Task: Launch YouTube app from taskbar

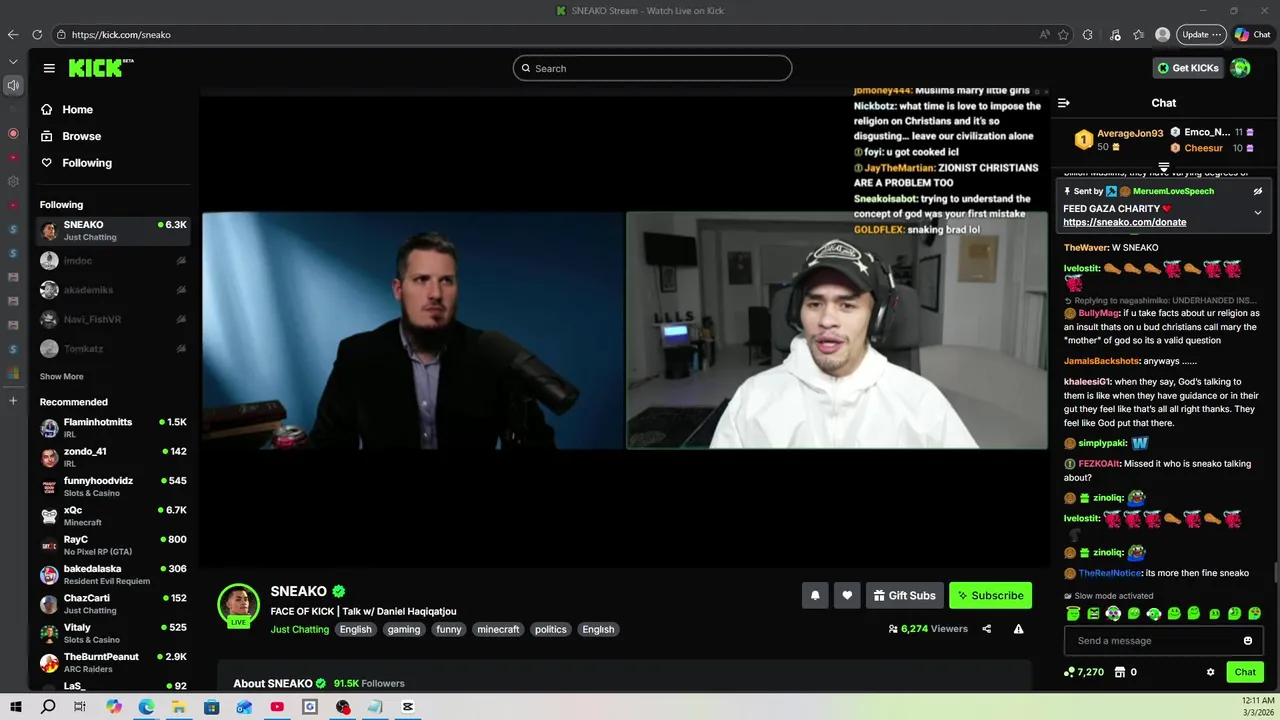Action: pos(277,707)
